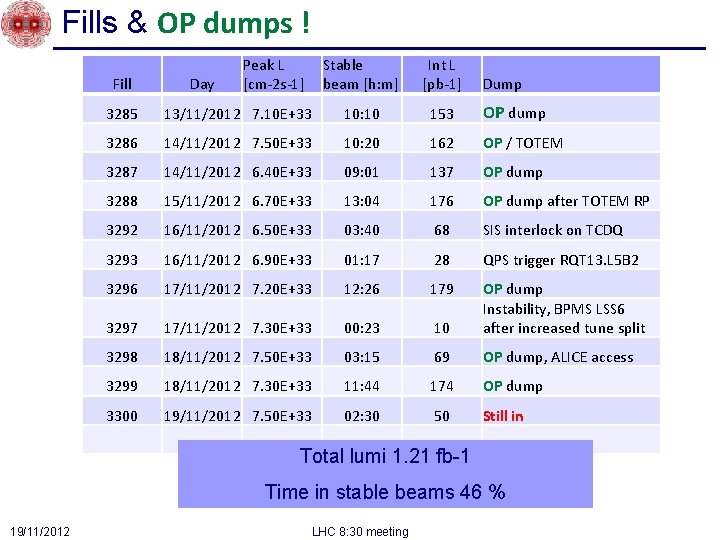This screenshot has height=540, width=720.
Task: Click integrated luminosity 28
Action: [x=442, y=260]
